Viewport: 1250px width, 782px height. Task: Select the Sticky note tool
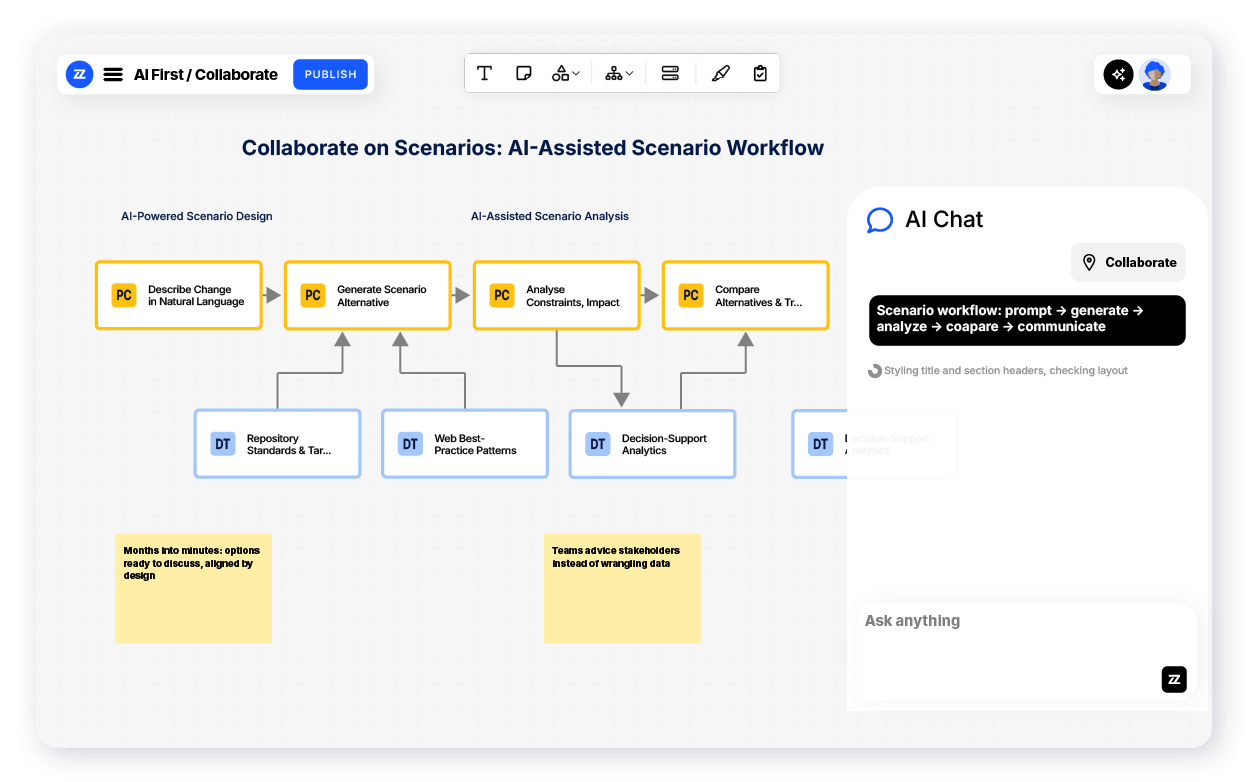(523, 73)
